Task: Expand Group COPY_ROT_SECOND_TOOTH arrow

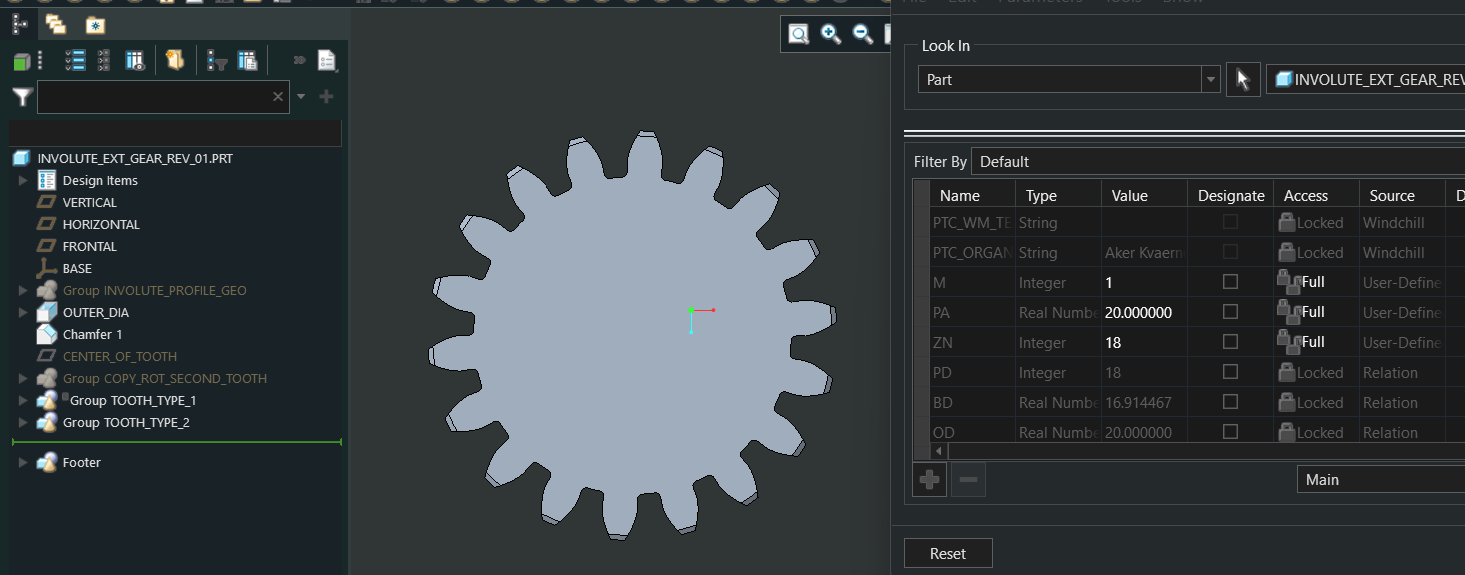Action: 23,378
